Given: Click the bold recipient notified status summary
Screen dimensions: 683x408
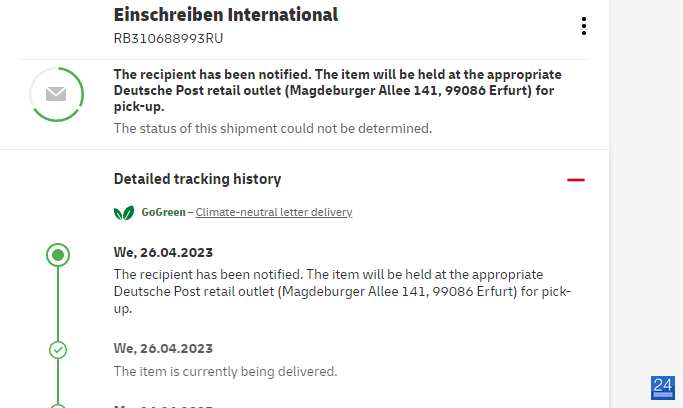Looking at the screenshot, I should pos(338,91).
